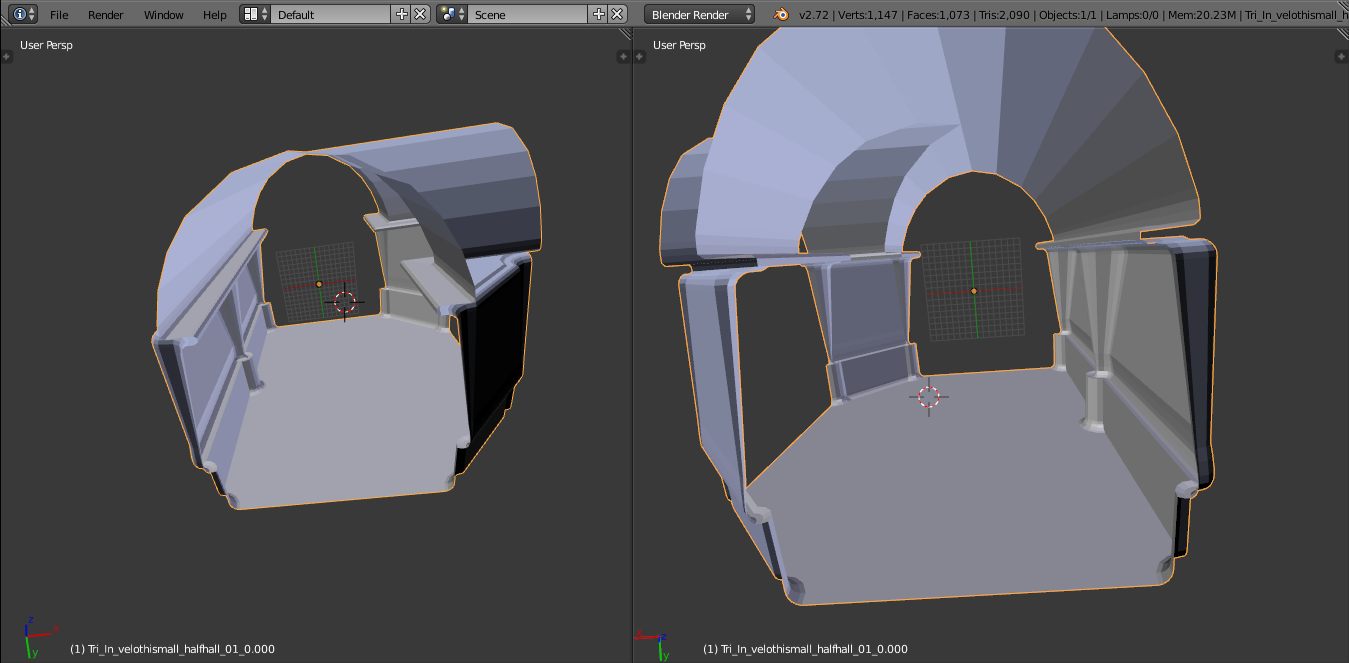Click the Blender logo in info header

pyautogui.click(x=780, y=14)
